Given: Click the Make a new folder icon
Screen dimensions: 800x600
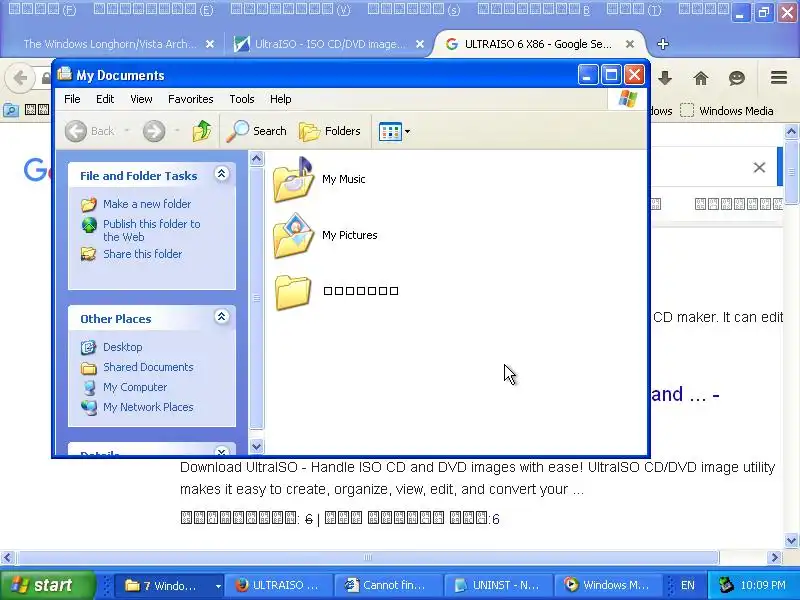Looking at the screenshot, I should pyautogui.click(x=89, y=205).
